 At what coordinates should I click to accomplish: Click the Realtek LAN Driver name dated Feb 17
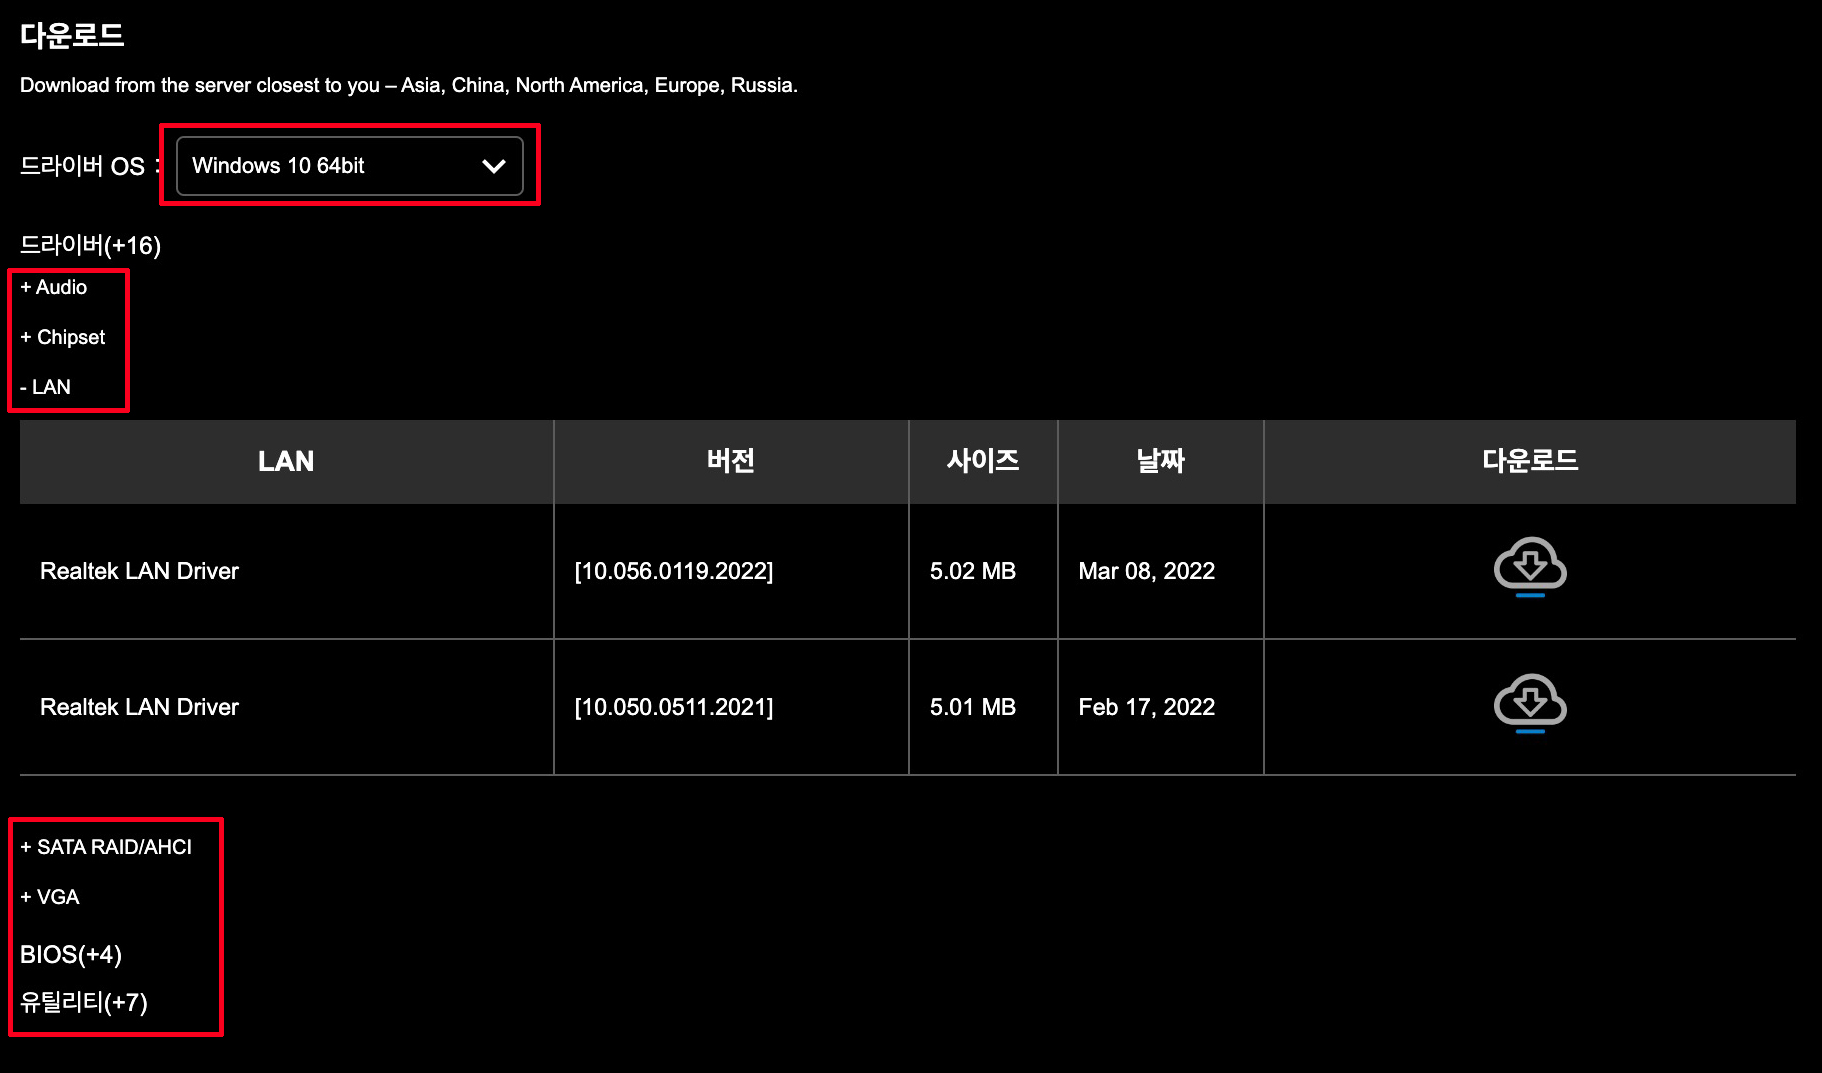[x=140, y=707]
